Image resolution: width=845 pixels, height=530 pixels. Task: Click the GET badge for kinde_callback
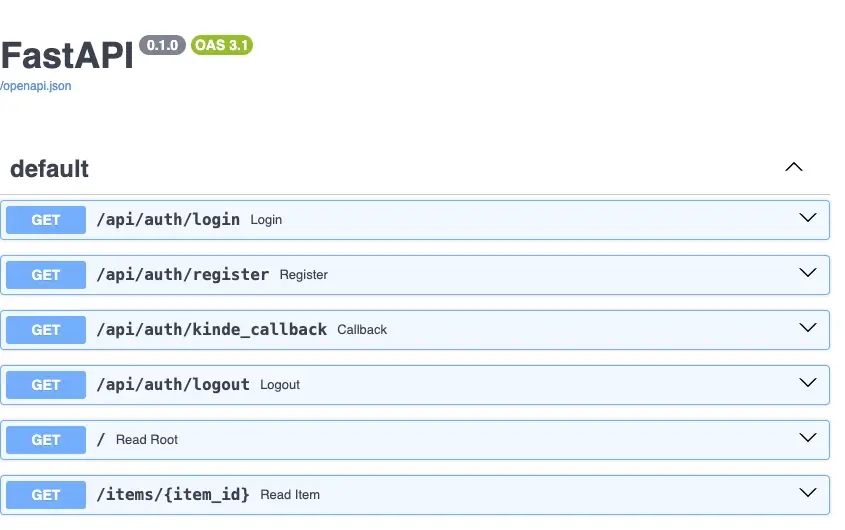(46, 330)
